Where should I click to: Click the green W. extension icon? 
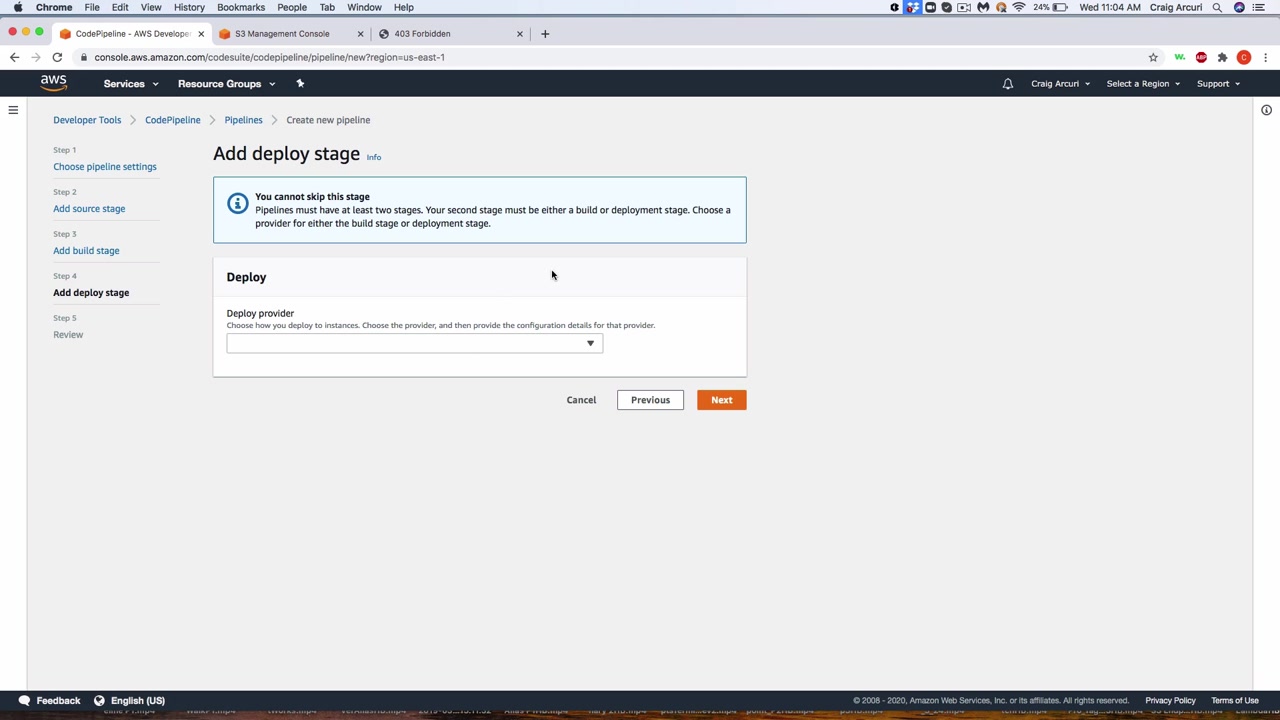(1180, 57)
